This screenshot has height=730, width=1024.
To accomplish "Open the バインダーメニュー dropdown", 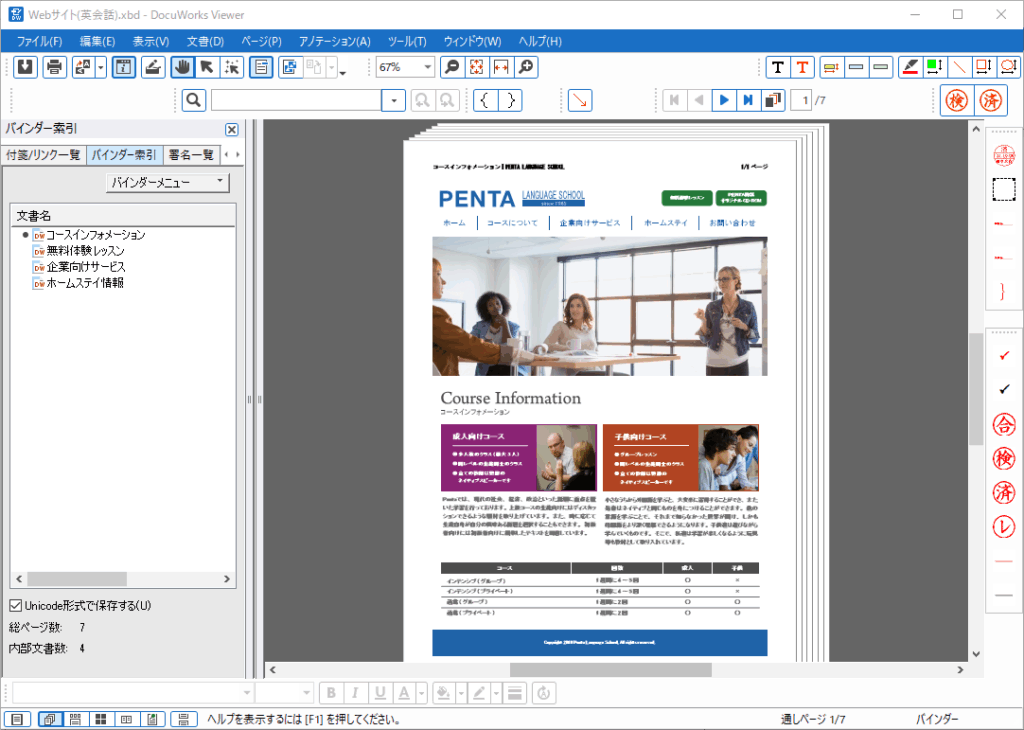I will pos(167,182).
